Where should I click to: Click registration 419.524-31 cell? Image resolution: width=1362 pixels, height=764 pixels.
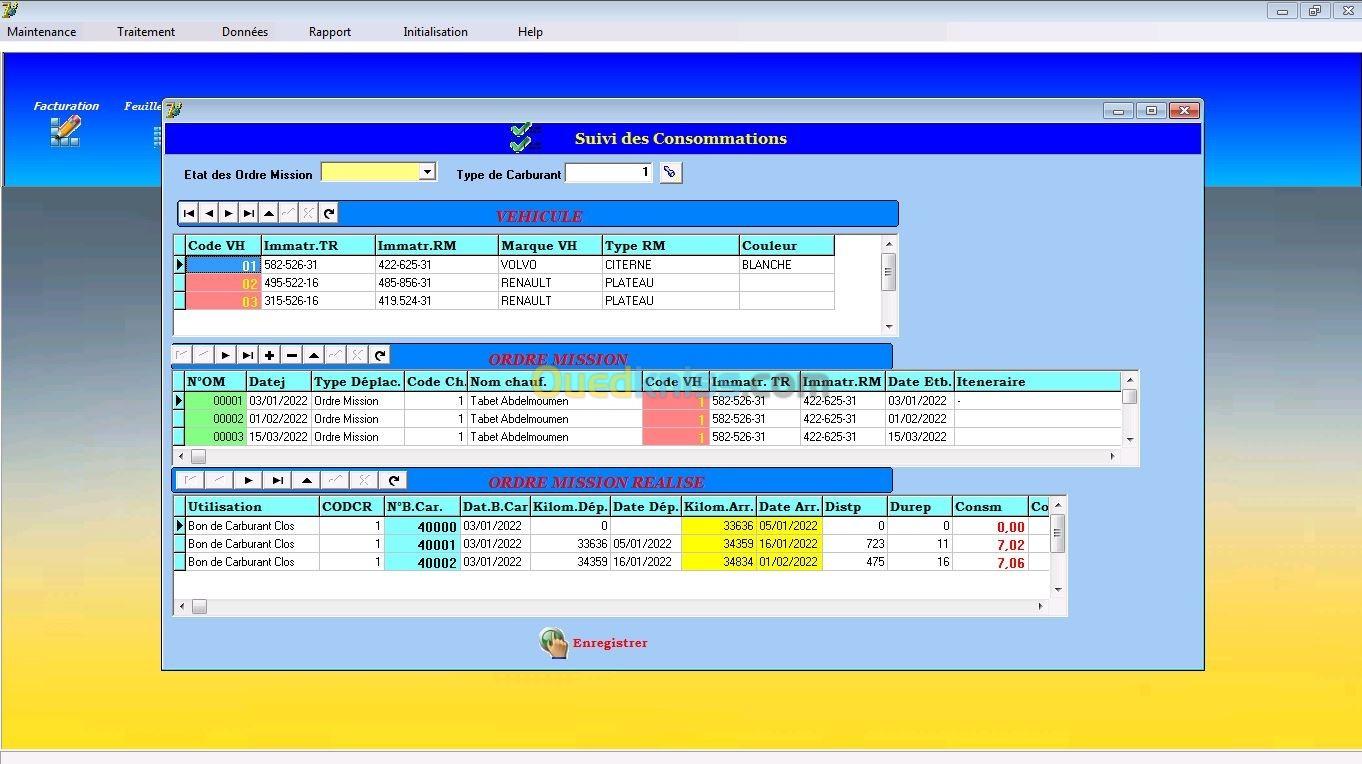pos(437,301)
